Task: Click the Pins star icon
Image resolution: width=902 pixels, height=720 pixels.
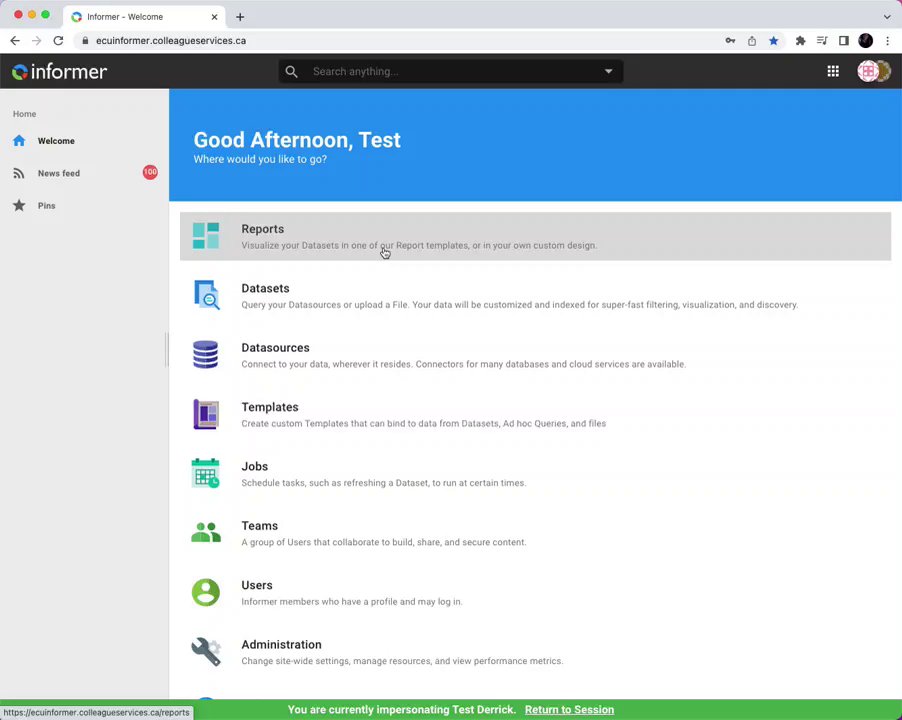Action: pyautogui.click(x=19, y=205)
